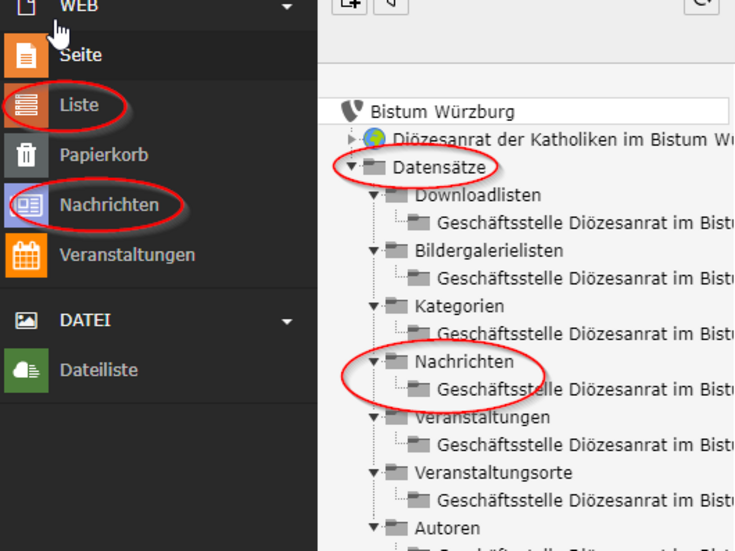Expand the Diözesanrat der Katholiken tree node
The width and height of the screenshot is (735, 551).
(x=351, y=139)
